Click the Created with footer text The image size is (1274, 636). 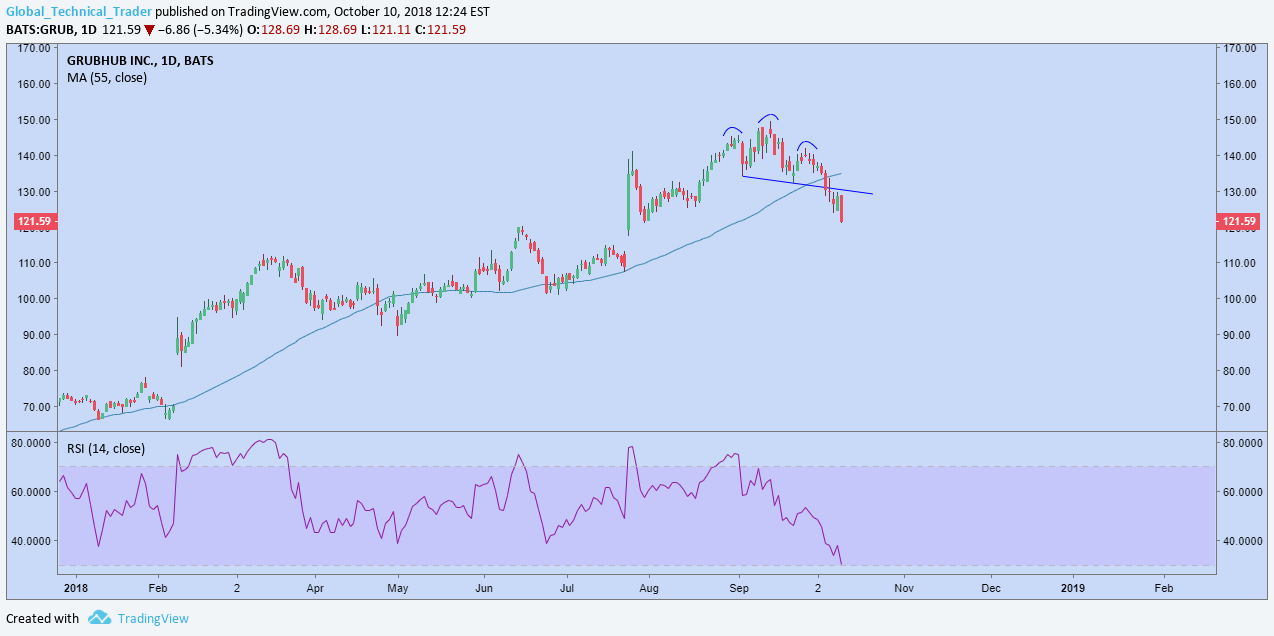[x=43, y=618]
